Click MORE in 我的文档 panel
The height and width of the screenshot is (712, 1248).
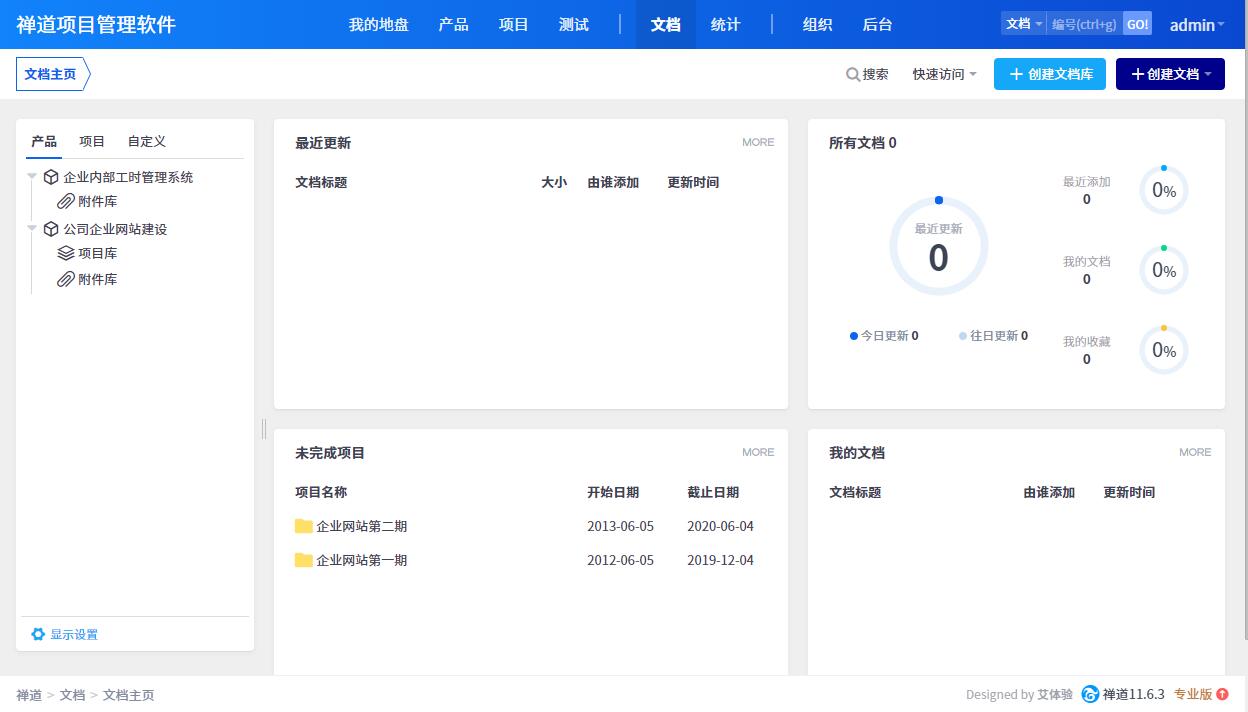tap(1195, 452)
